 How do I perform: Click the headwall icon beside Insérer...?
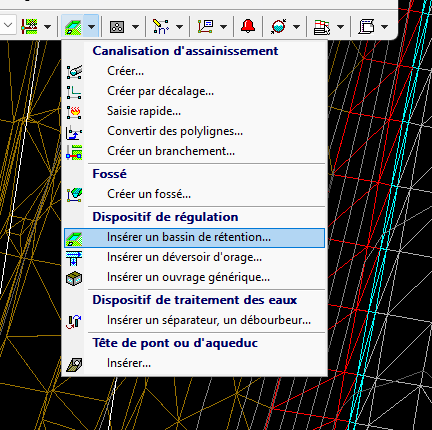(x=74, y=364)
